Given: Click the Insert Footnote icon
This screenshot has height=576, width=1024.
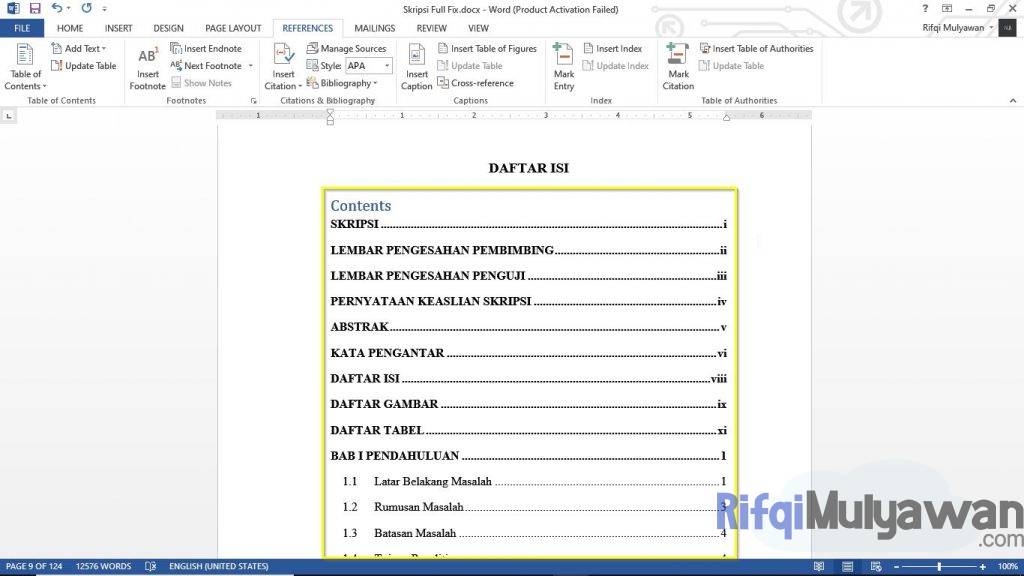Looking at the screenshot, I should click(147, 58).
